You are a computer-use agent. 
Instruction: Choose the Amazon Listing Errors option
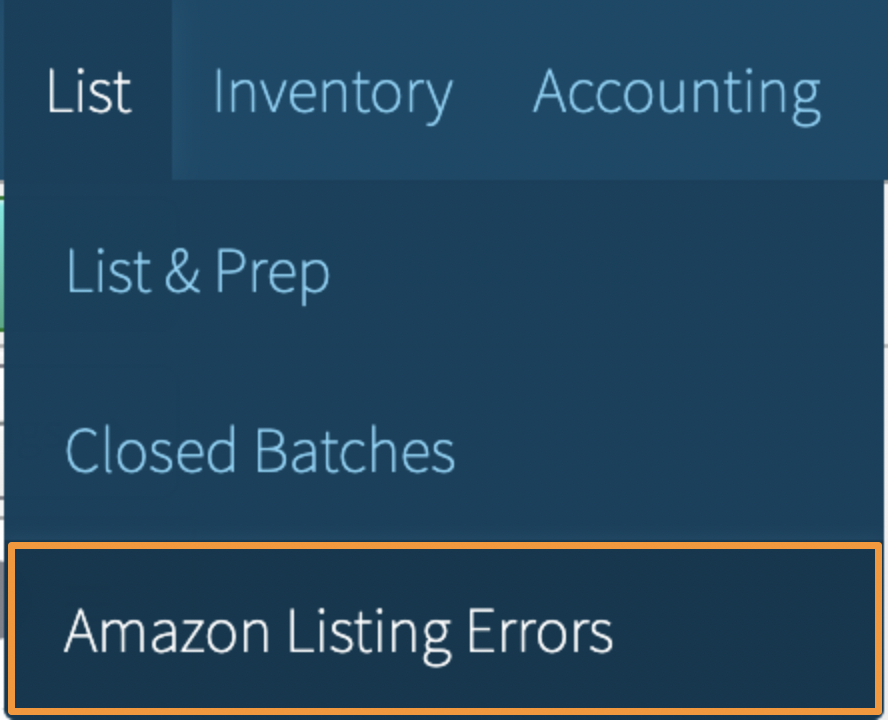click(x=338, y=631)
